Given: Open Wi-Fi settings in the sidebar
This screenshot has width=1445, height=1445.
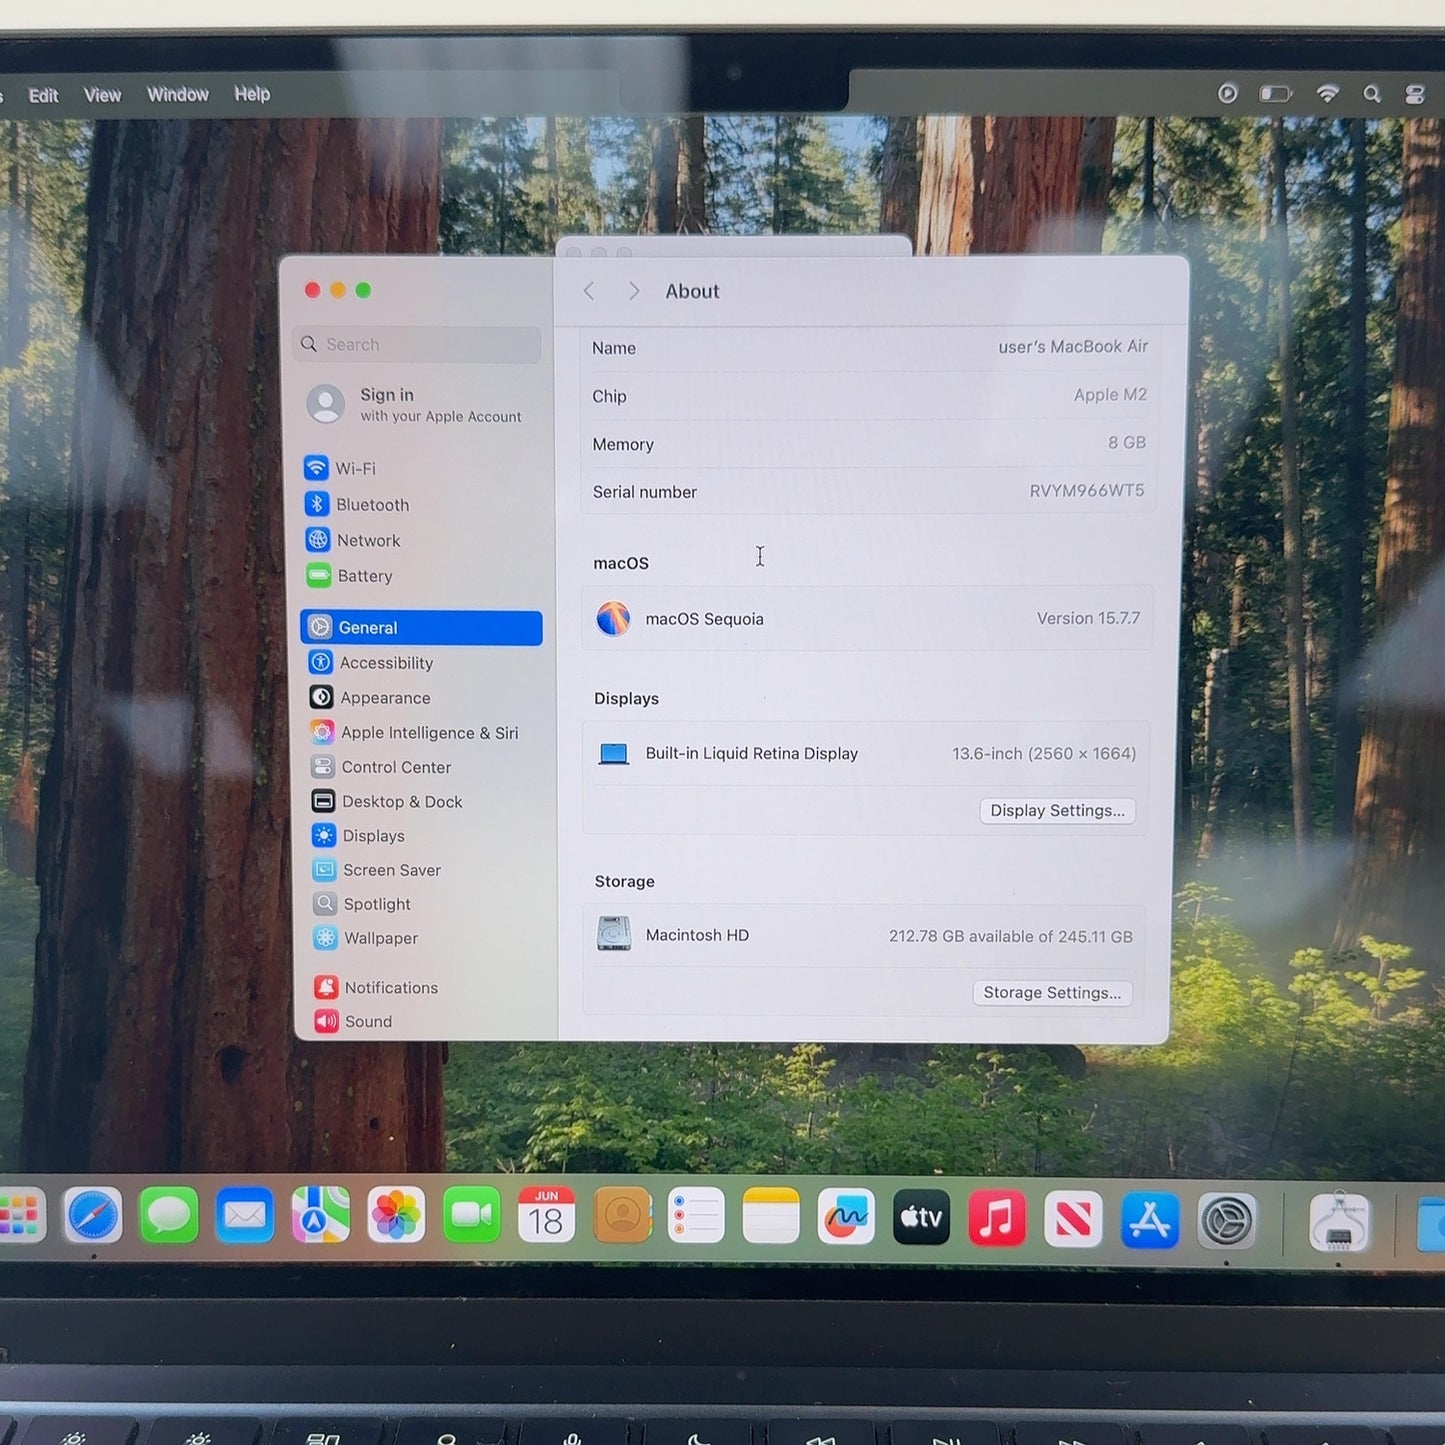Looking at the screenshot, I should point(340,468).
